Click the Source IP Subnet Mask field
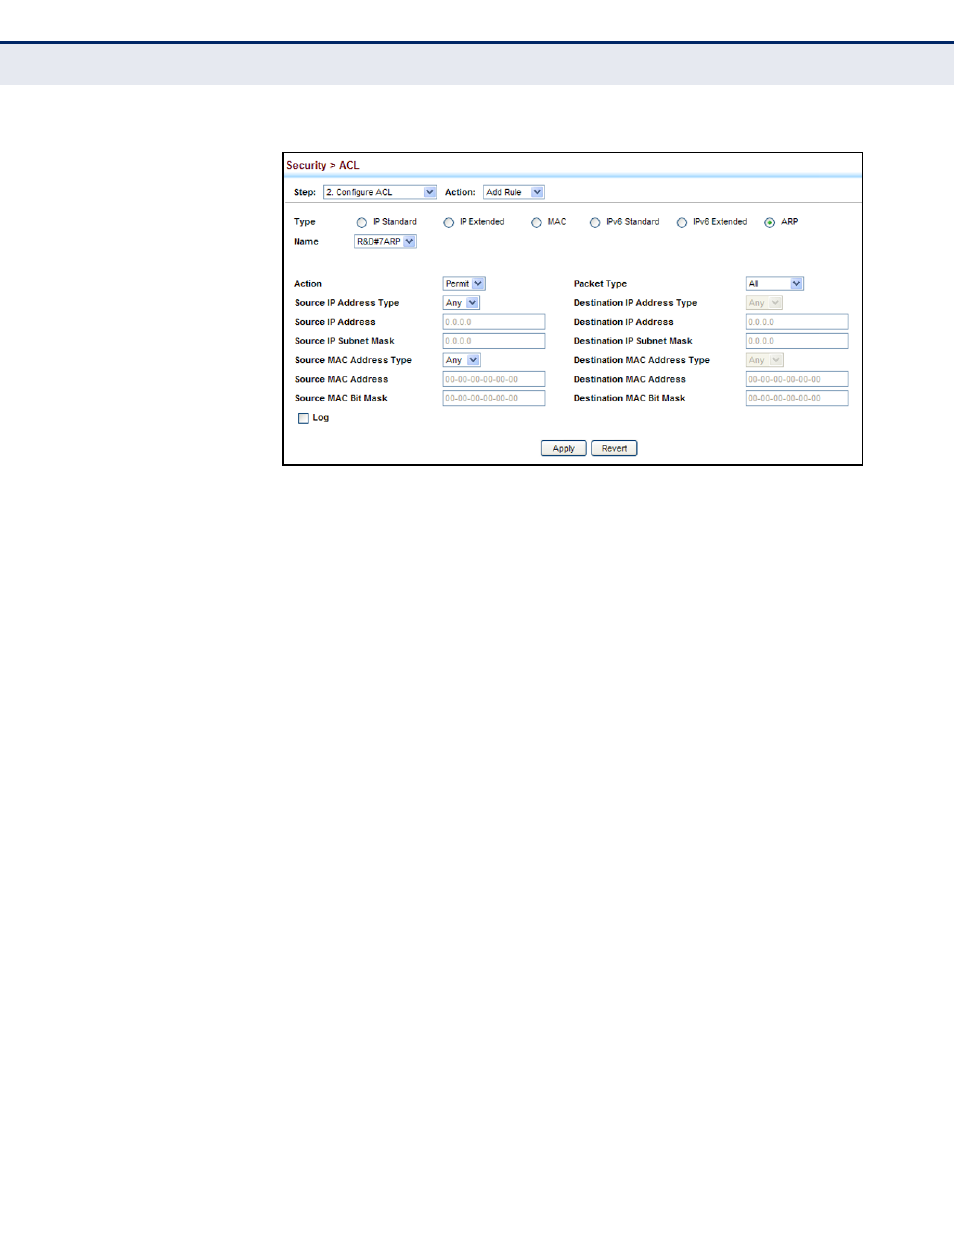Image resolution: width=954 pixels, height=1235 pixels. pos(493,340)
